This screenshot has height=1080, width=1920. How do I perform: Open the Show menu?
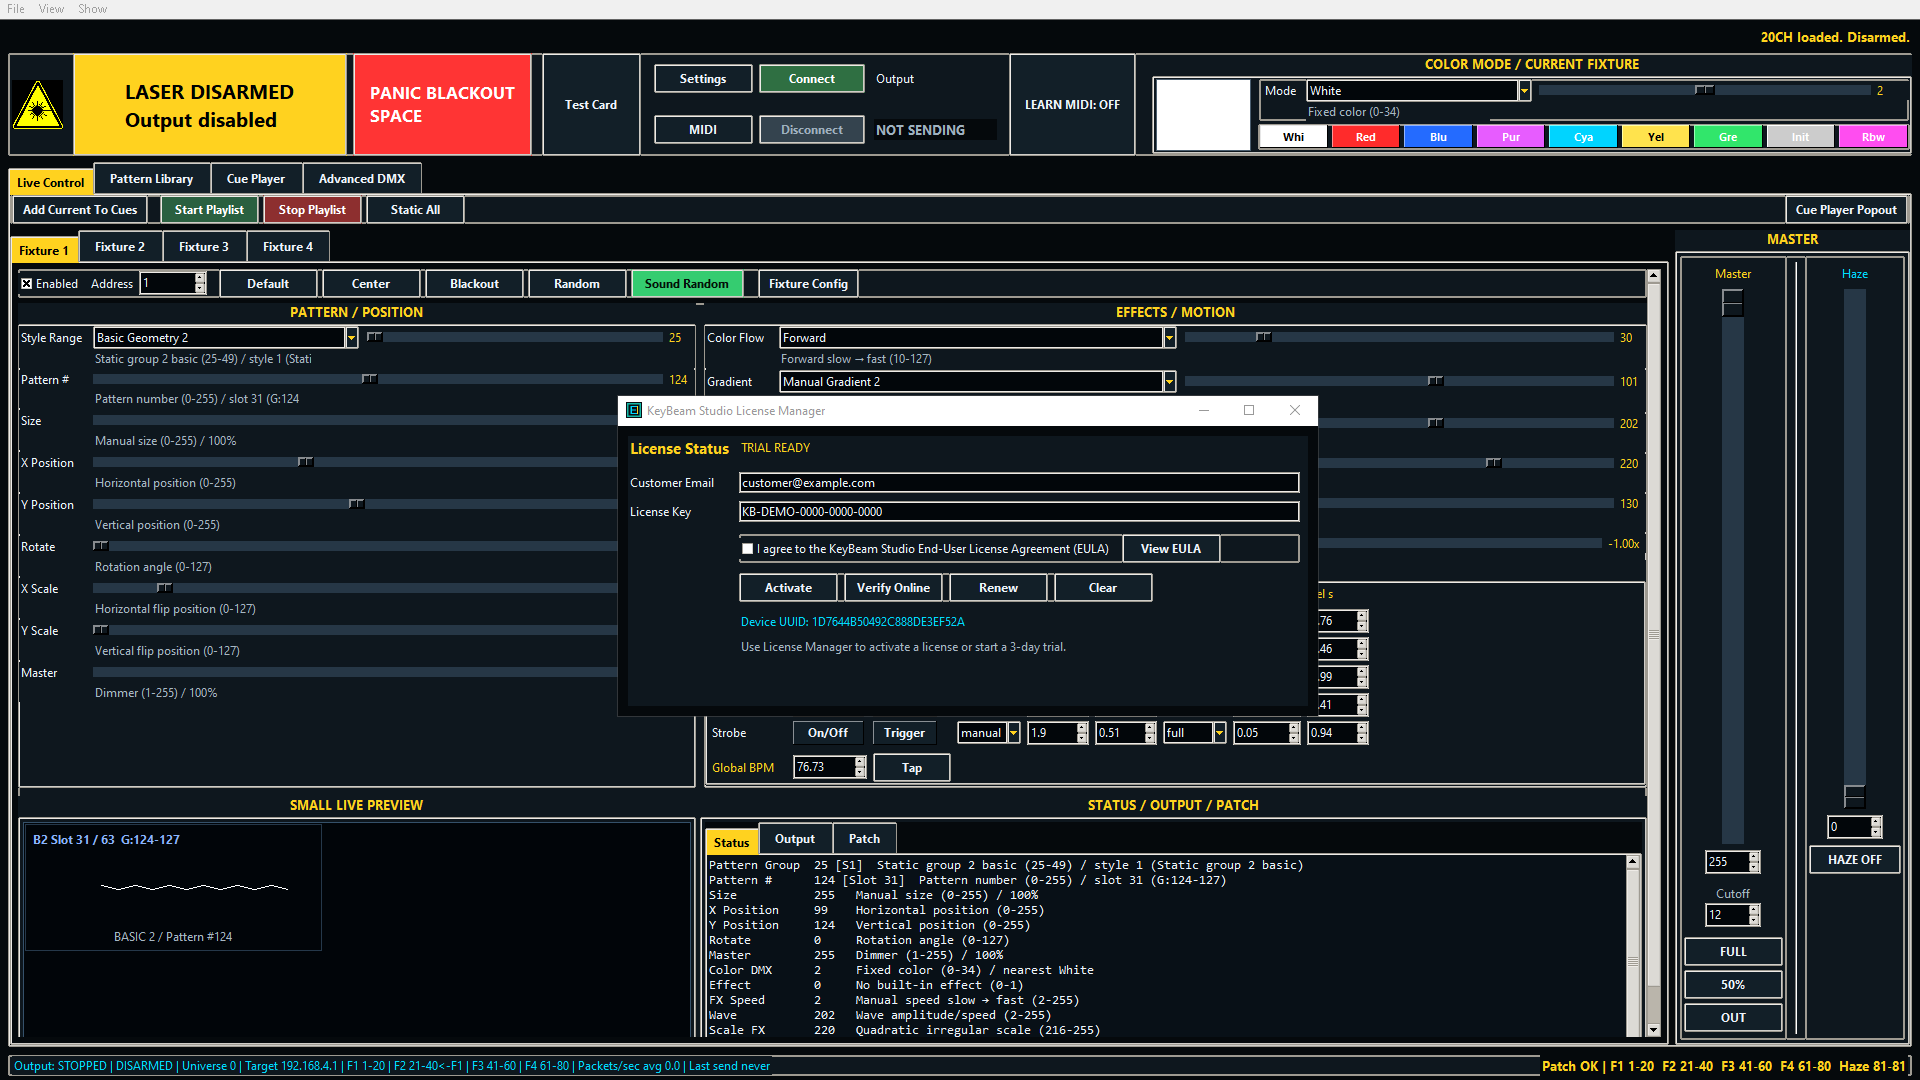pyautogui.click(x=92, y=9)
